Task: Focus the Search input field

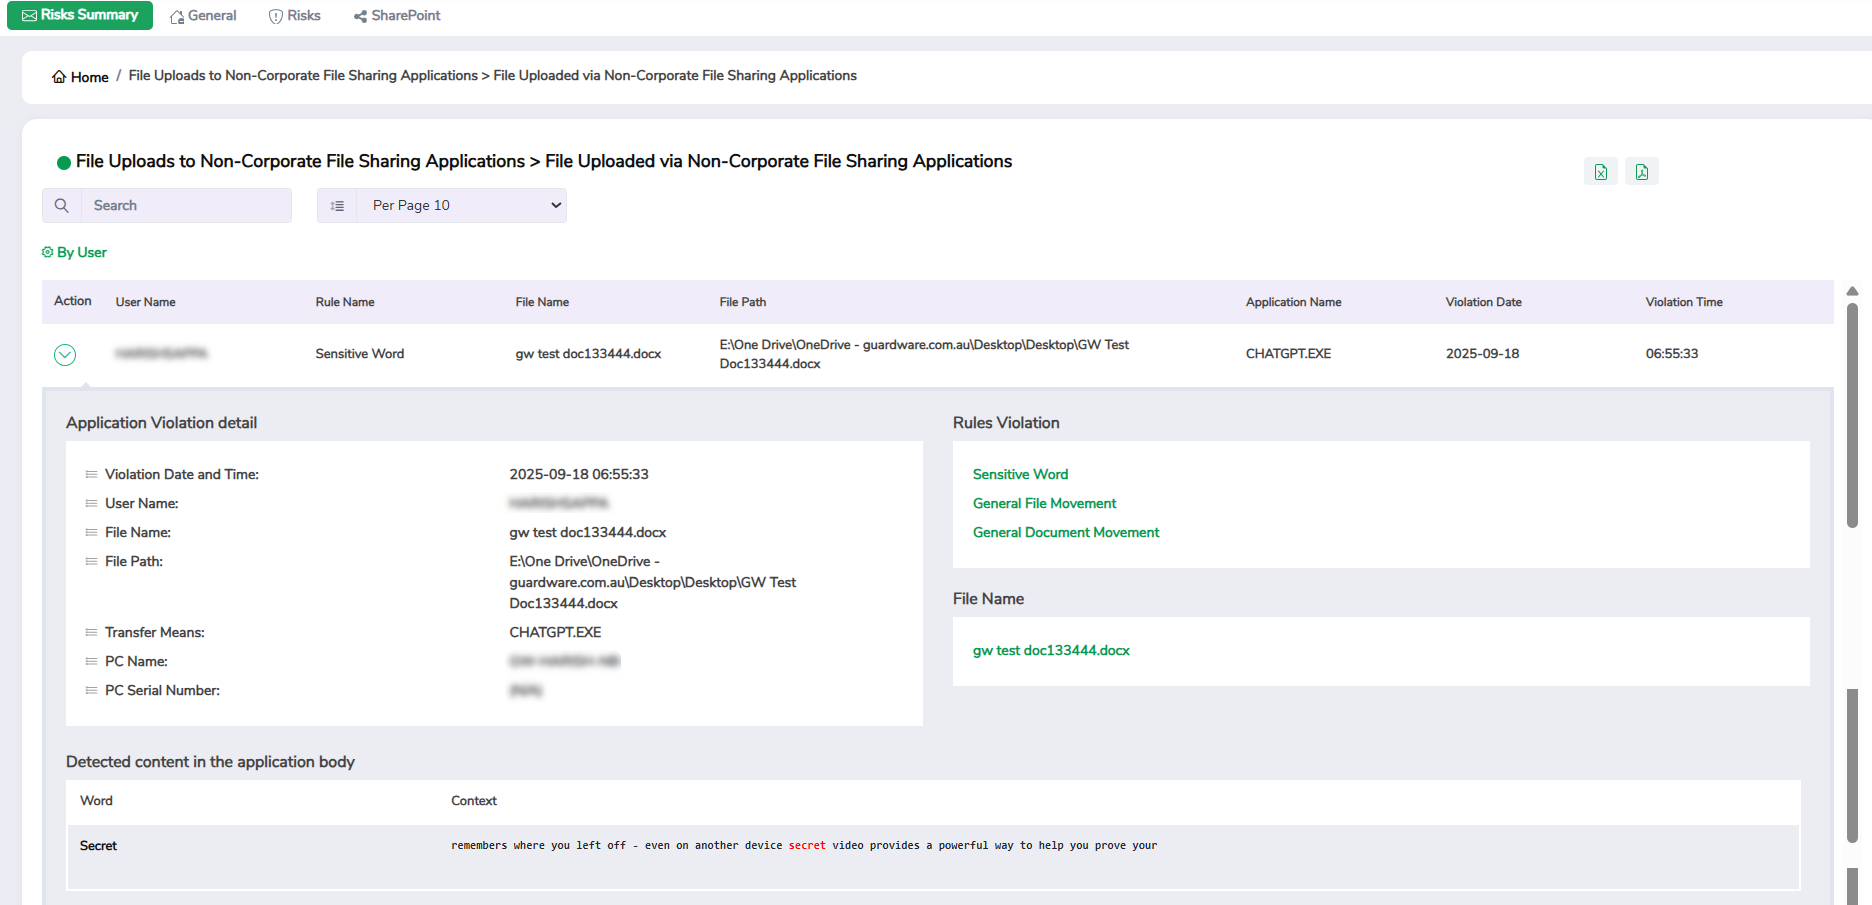Action: [x=186, y=205]
